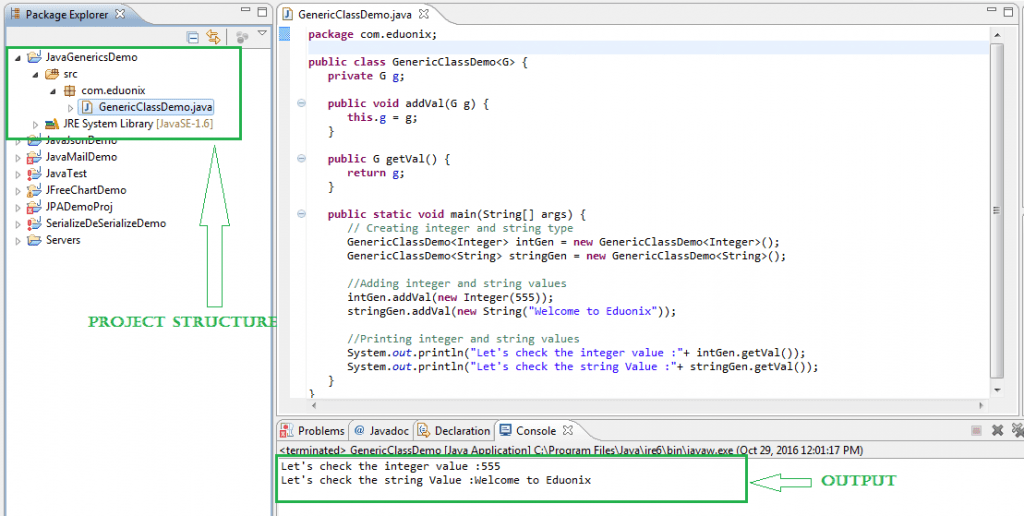The width and height of the screenshot is (1024, 516).
Task: Minimize the editor area
Action: coord(991,12)
